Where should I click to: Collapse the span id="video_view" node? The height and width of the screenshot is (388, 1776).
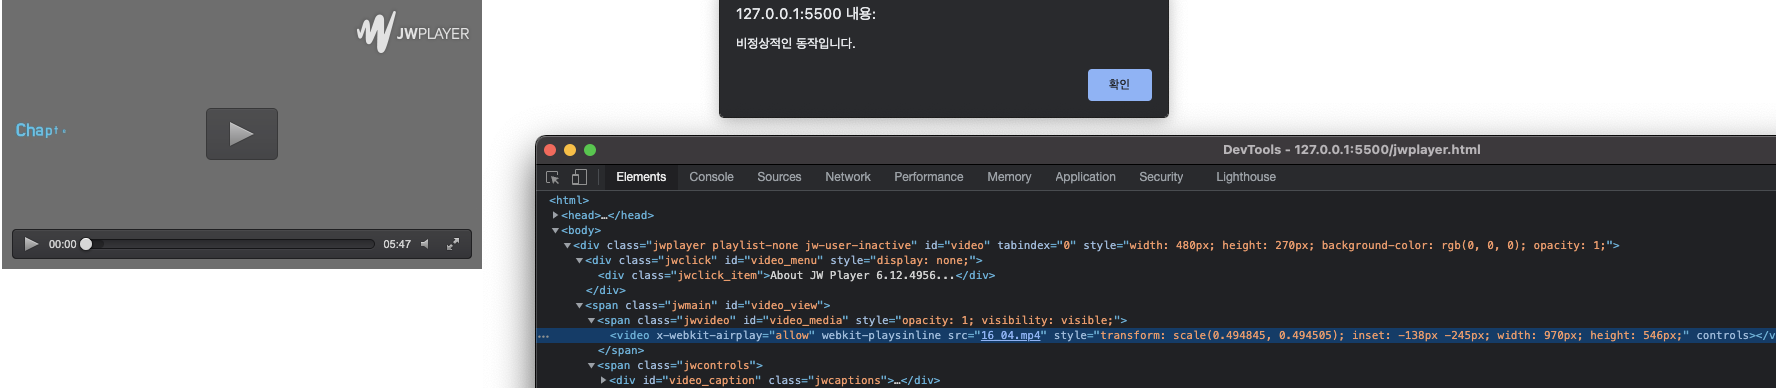(x=580, y=306)
